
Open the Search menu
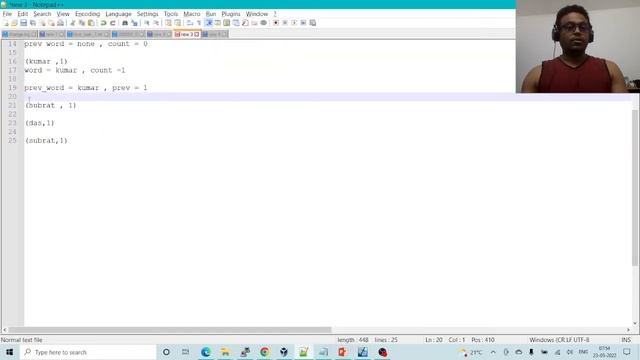coord(42,14)
